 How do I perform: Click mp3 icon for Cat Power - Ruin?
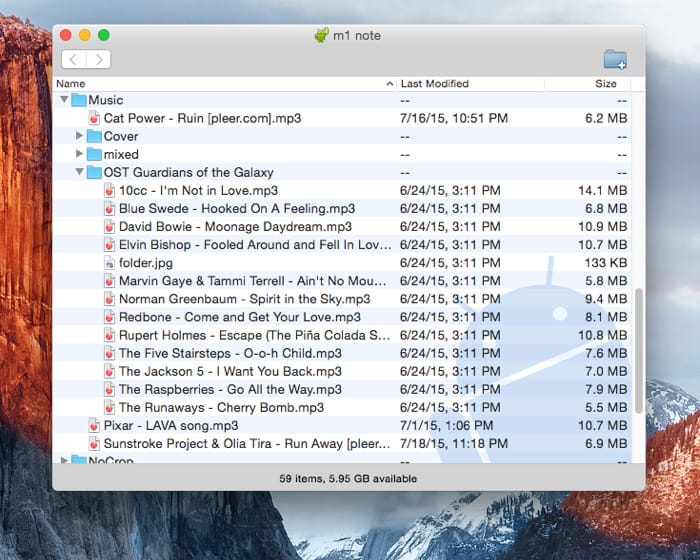(94, 118)
